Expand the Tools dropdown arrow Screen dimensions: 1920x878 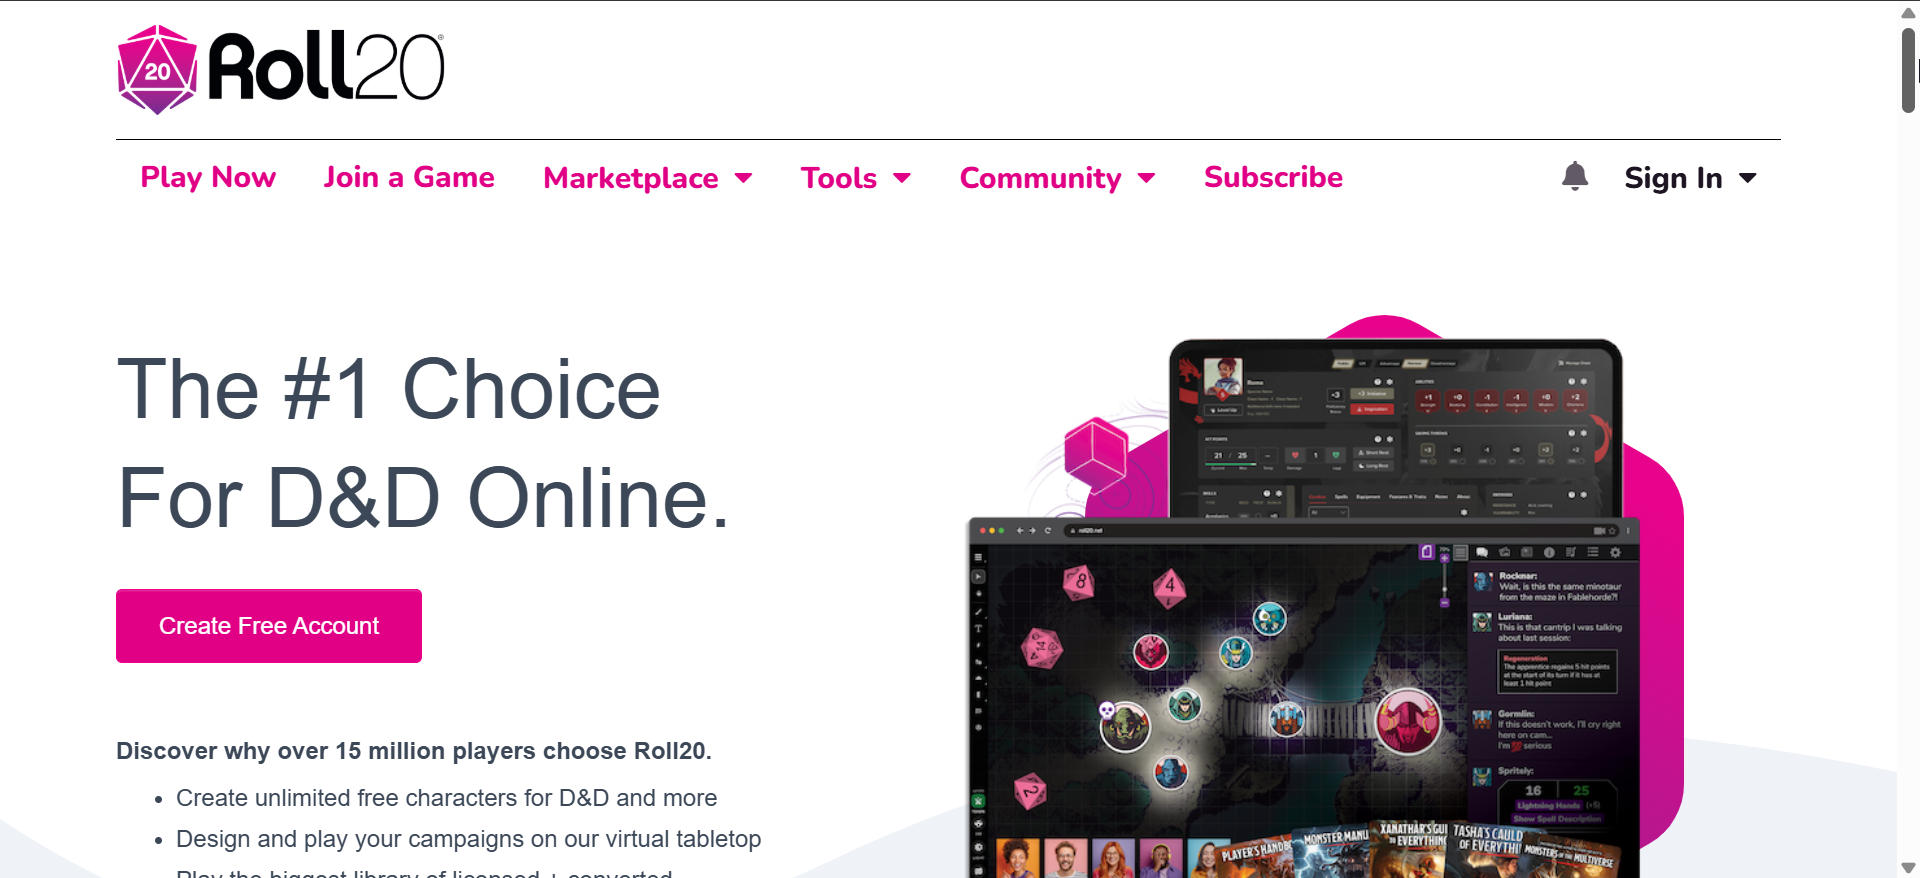(902, 178)
